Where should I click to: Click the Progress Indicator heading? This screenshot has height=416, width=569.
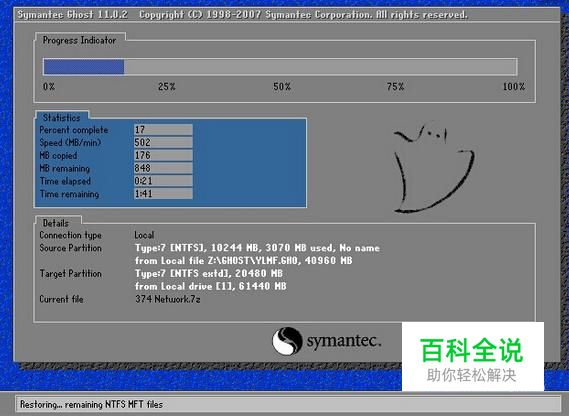(x=79, y=40)
